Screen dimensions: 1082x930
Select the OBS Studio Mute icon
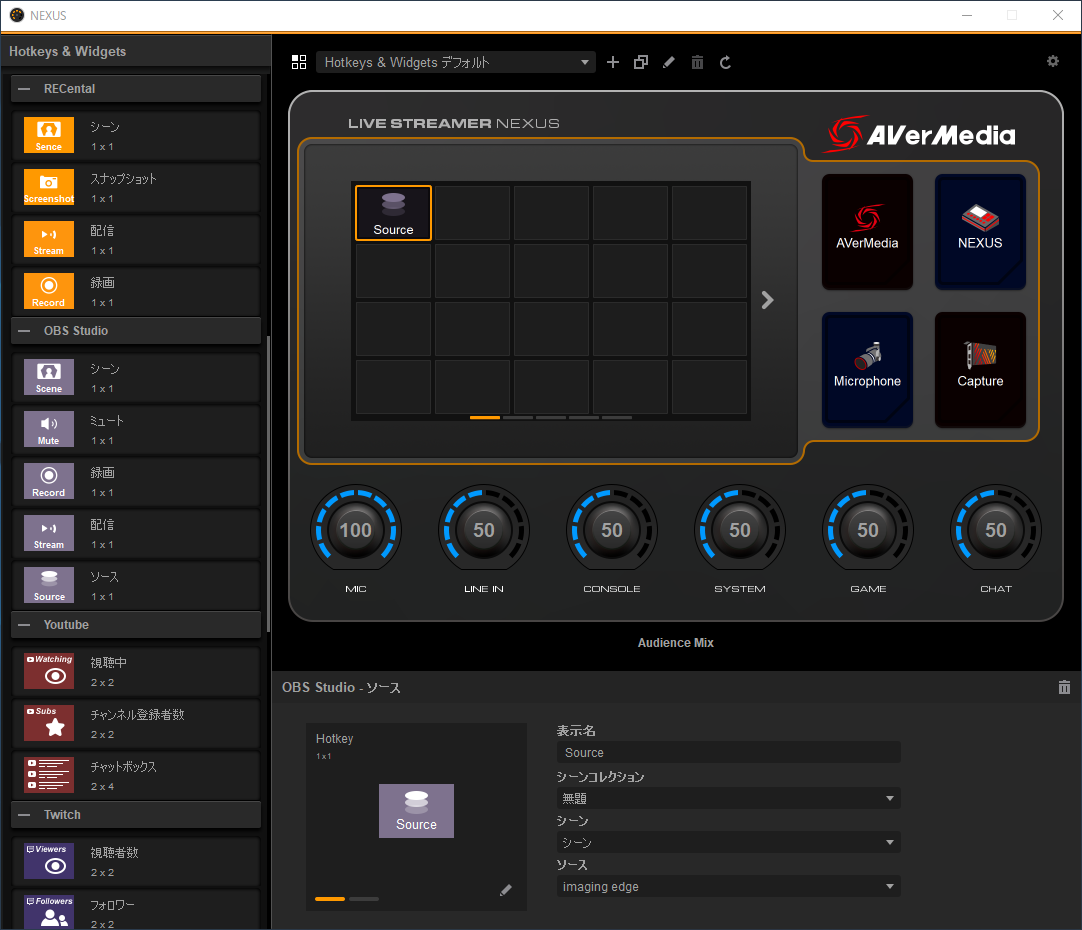click(x=48, y=429)
